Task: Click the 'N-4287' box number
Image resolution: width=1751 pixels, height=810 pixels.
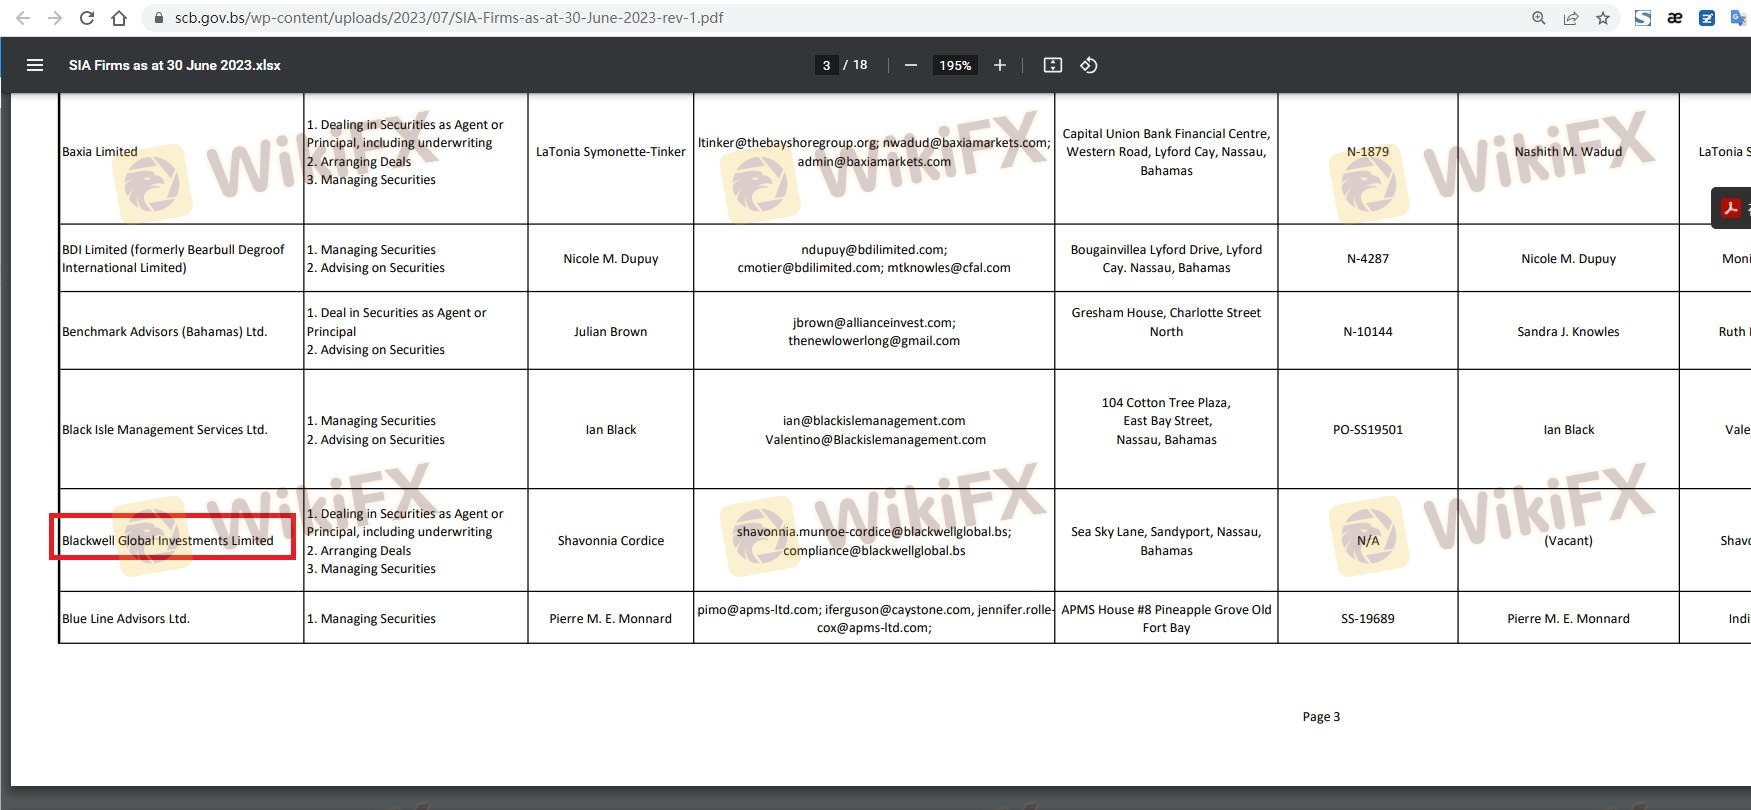Action: pos(1368,259)
